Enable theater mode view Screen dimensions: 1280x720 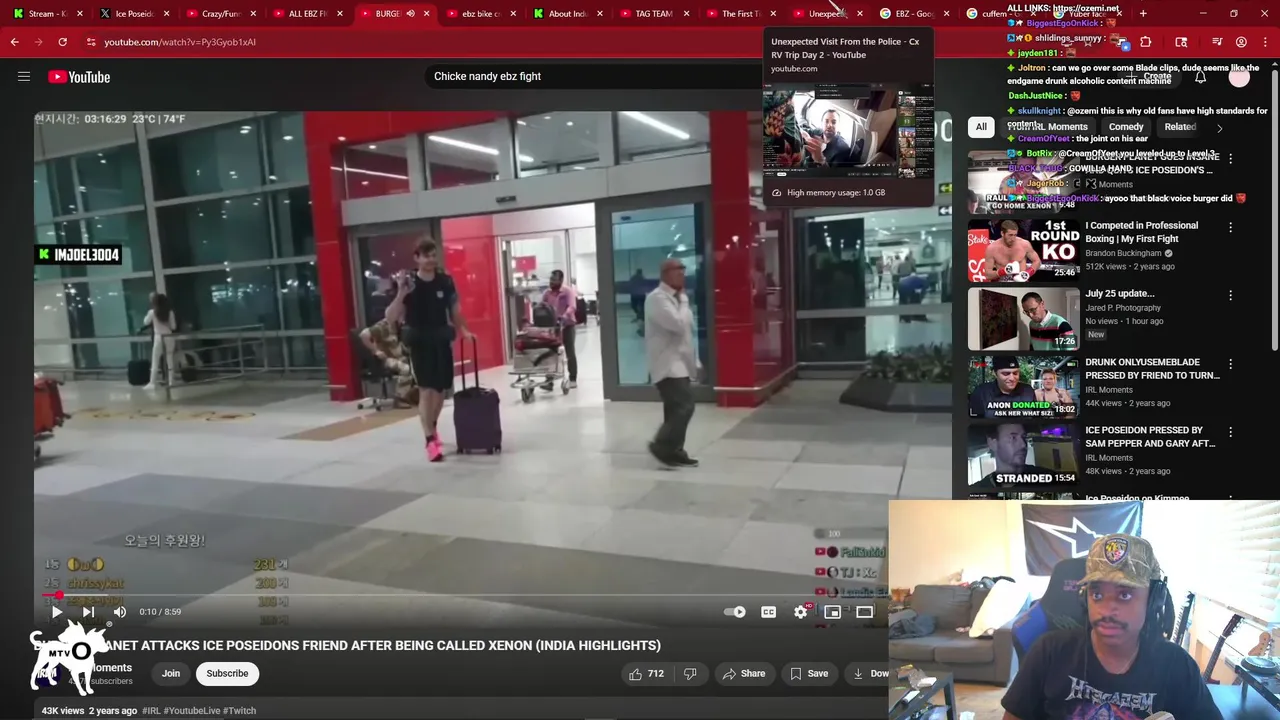865,612
